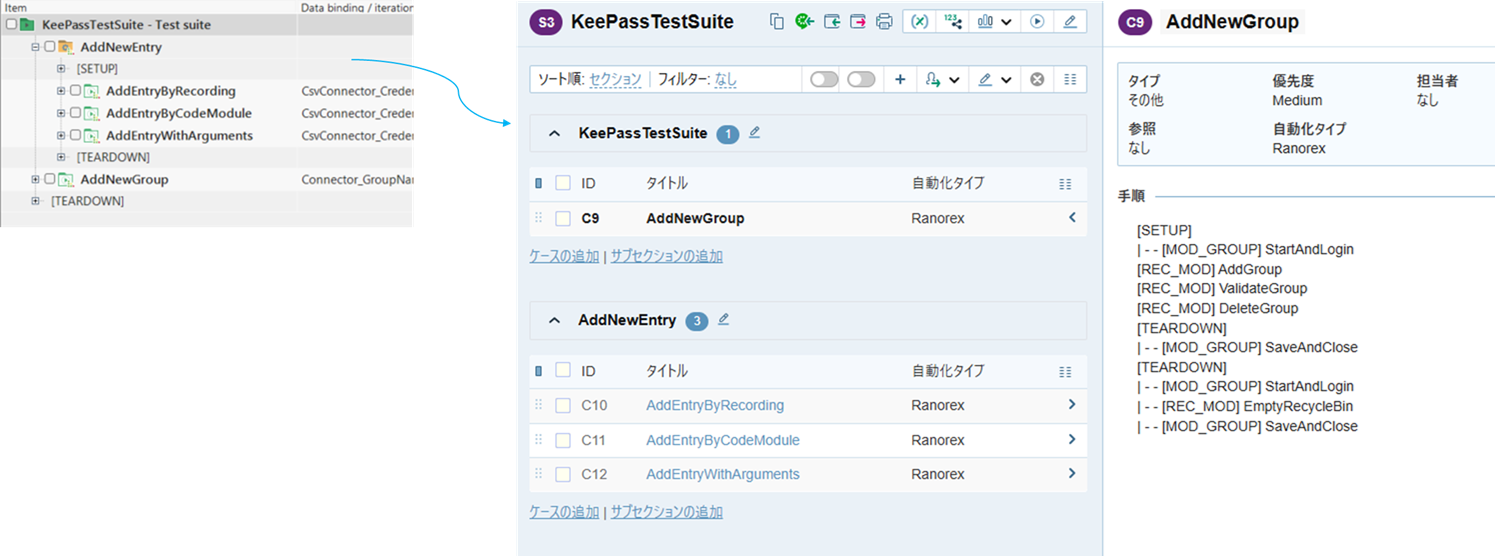Select the [SETUP] item under AddNewEntry
1495x556 pixels.
click(97, 69)
